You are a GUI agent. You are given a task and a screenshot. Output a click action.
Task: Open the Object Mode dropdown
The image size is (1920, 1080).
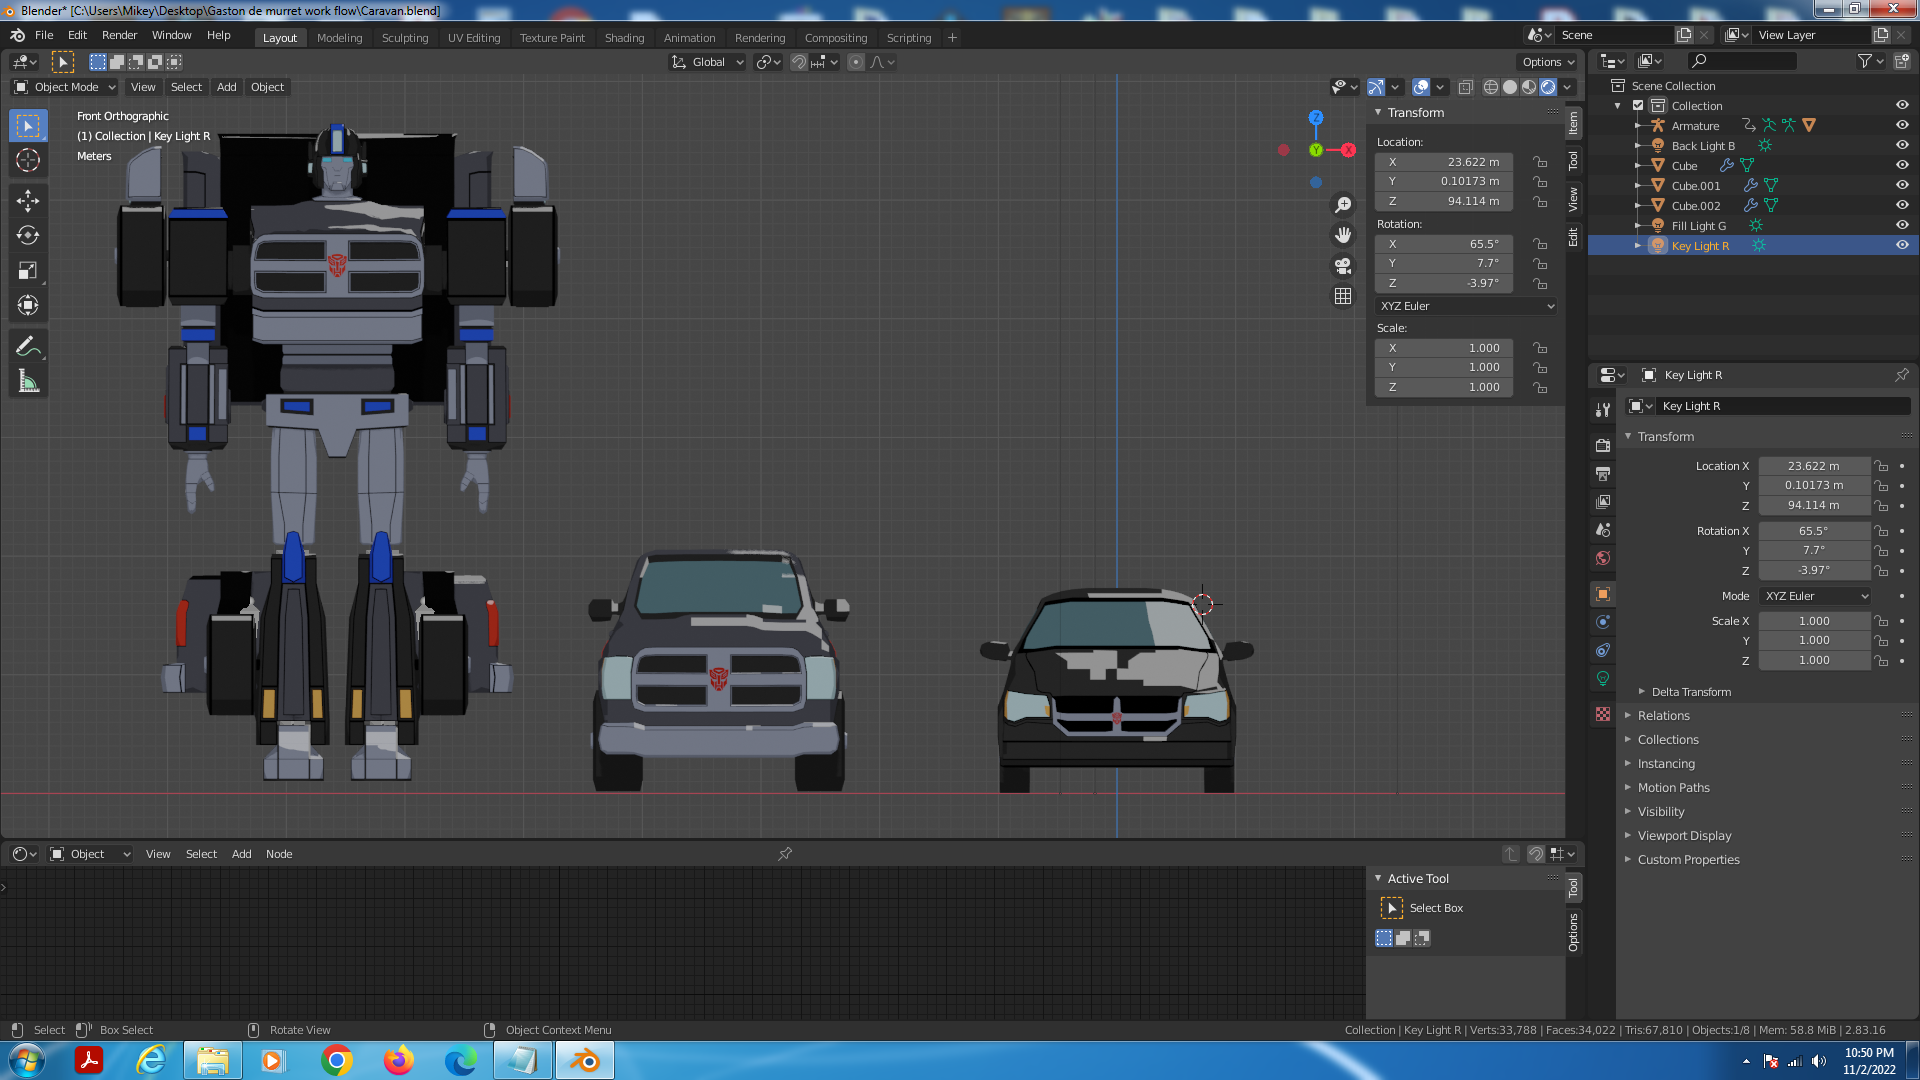[x=66, y=87]
